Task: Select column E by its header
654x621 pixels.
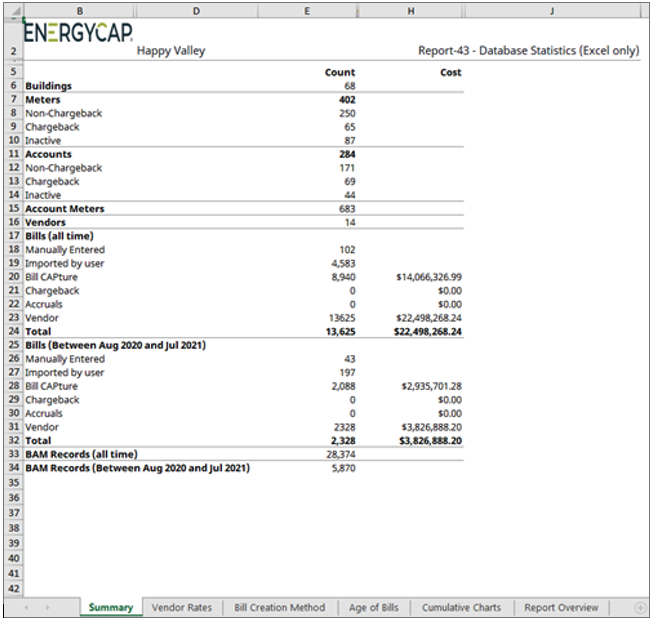Action: 306,10
